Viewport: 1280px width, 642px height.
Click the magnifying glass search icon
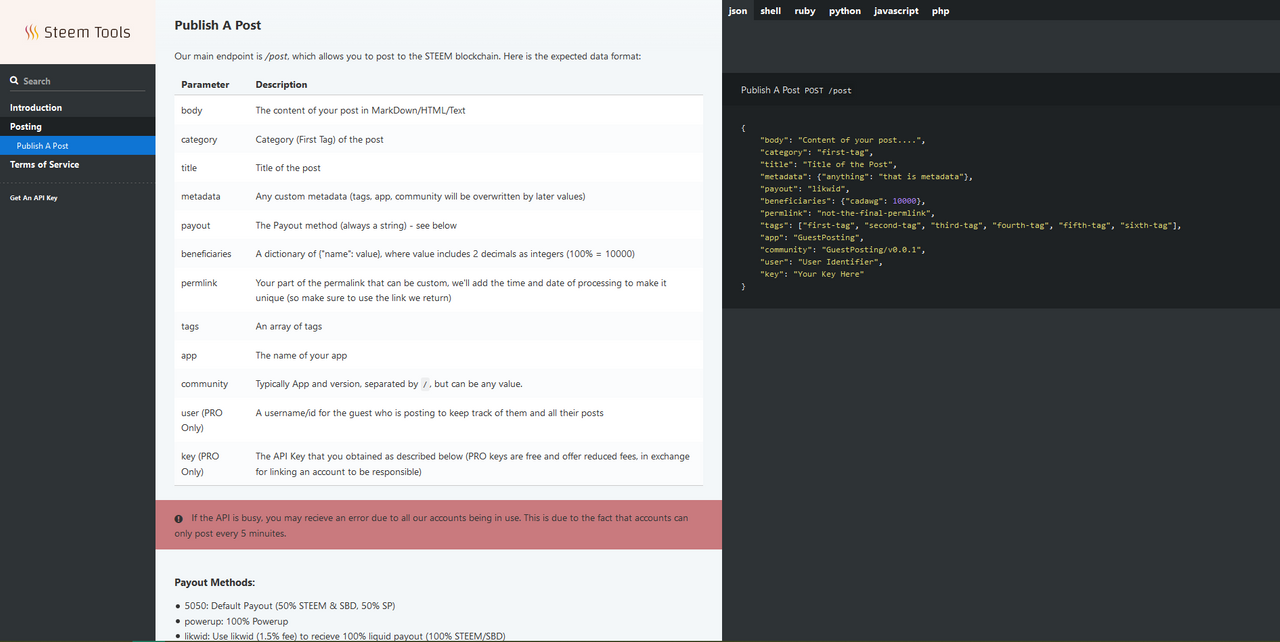pos(14,81)
